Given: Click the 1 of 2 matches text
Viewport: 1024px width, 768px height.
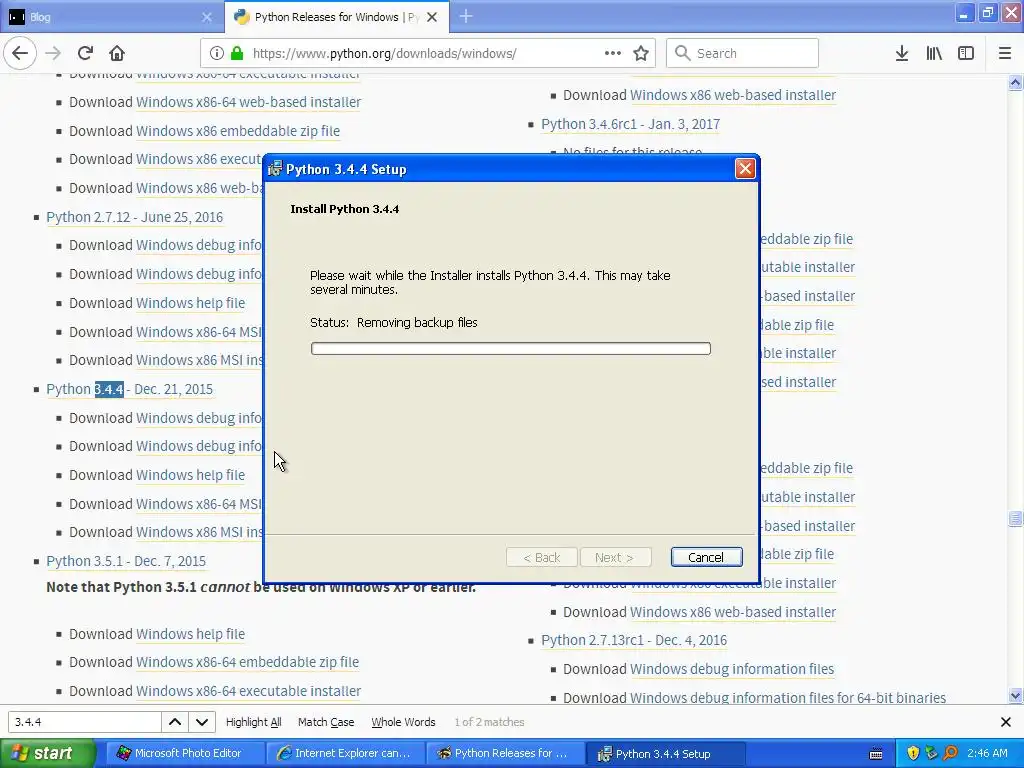Looking at the screenshot, I should (489, 722).
